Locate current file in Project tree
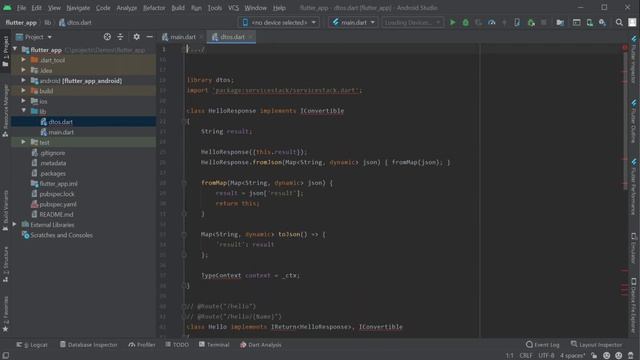 pos(107,37)
